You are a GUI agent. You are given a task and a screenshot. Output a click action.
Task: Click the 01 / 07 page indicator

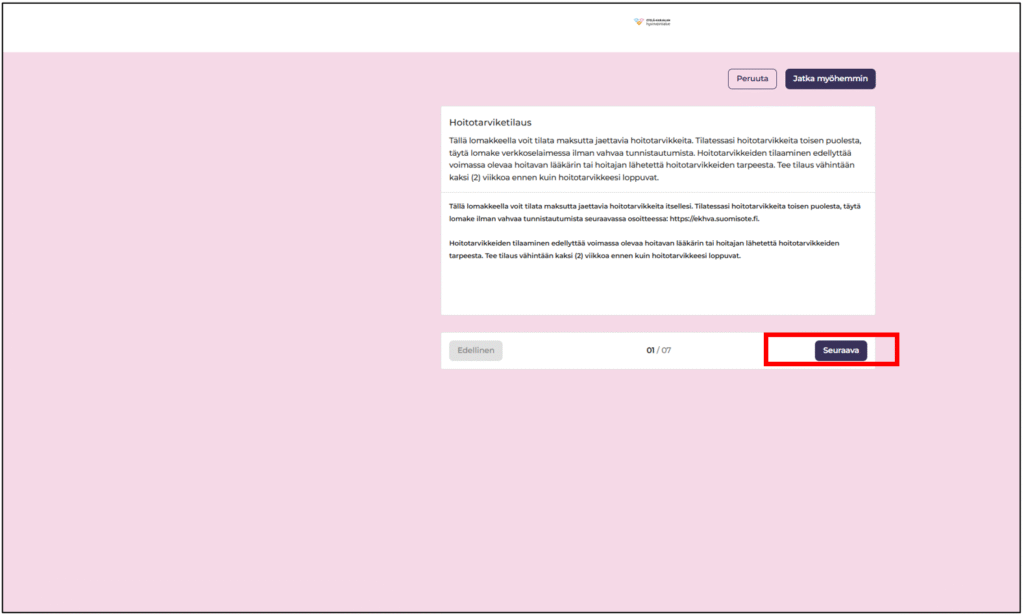click(658, 350)
